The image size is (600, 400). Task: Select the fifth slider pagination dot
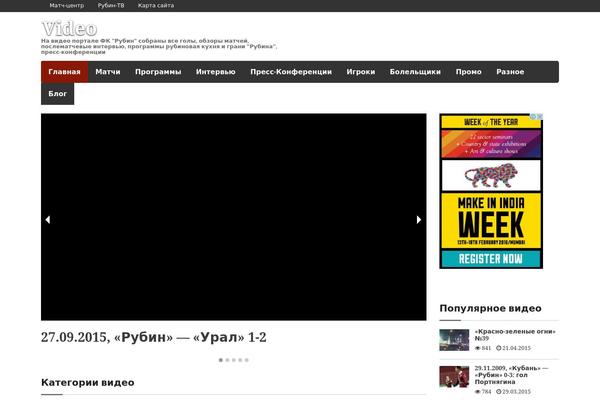point(247,360)
